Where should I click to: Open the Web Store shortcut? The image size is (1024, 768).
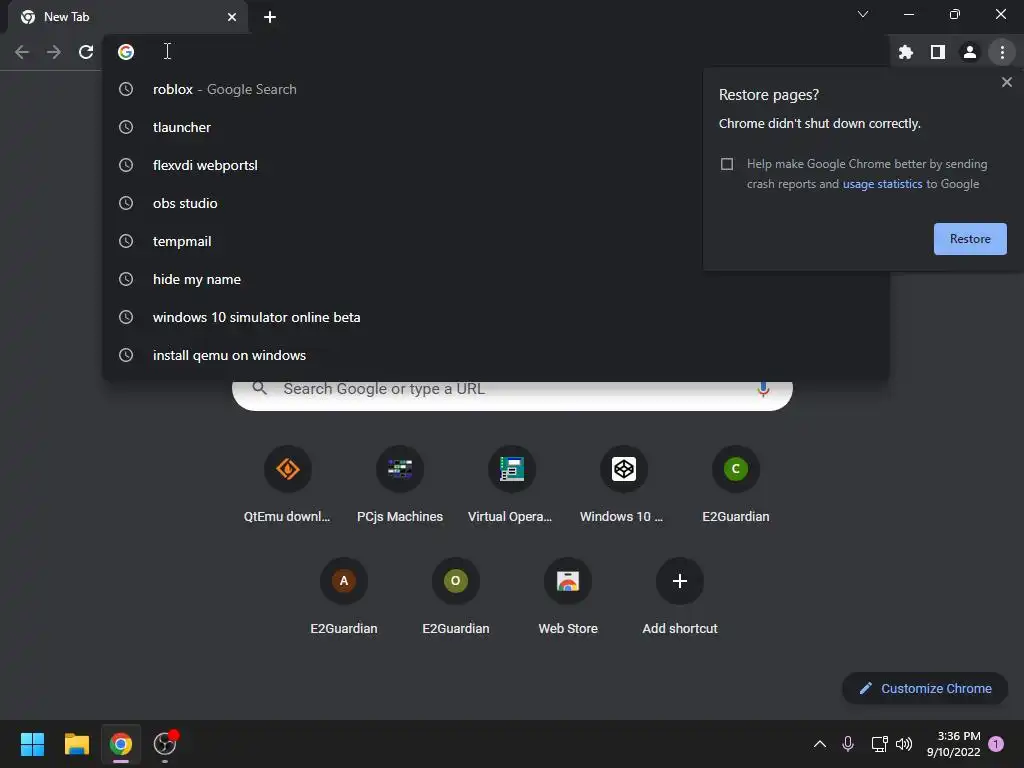(568, 597)
